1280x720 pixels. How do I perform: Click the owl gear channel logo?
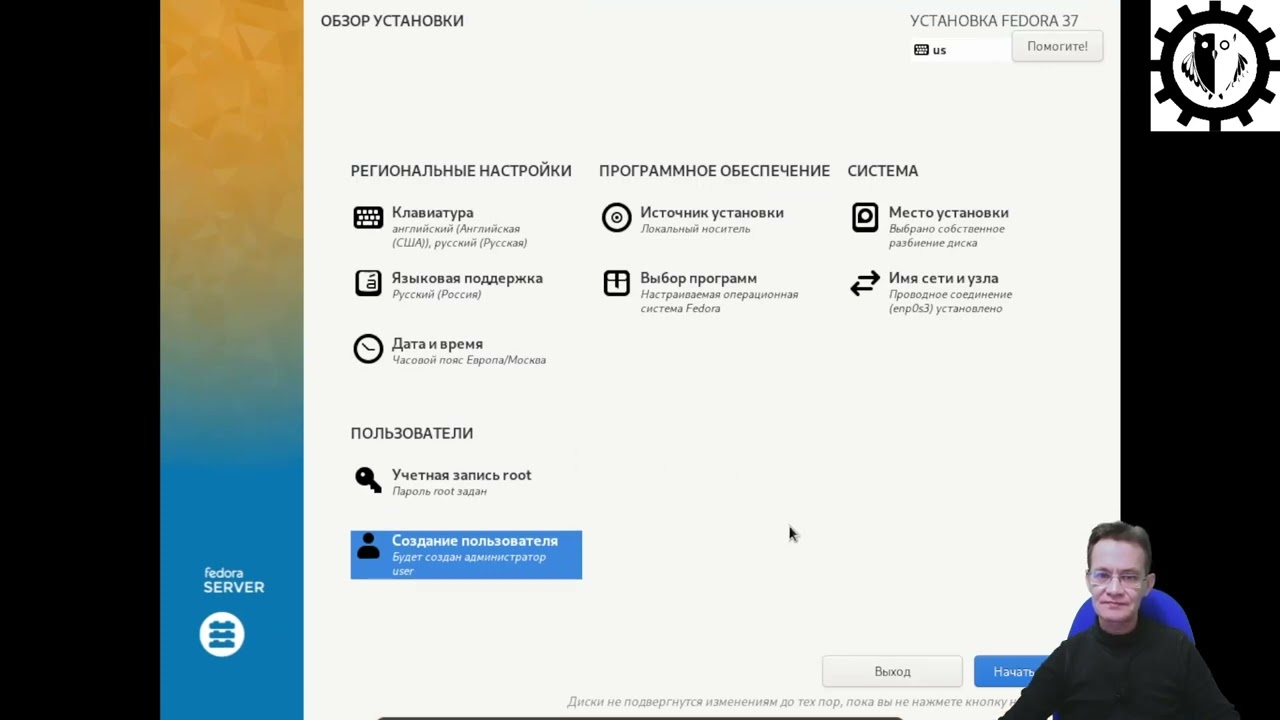(1215, 66)
